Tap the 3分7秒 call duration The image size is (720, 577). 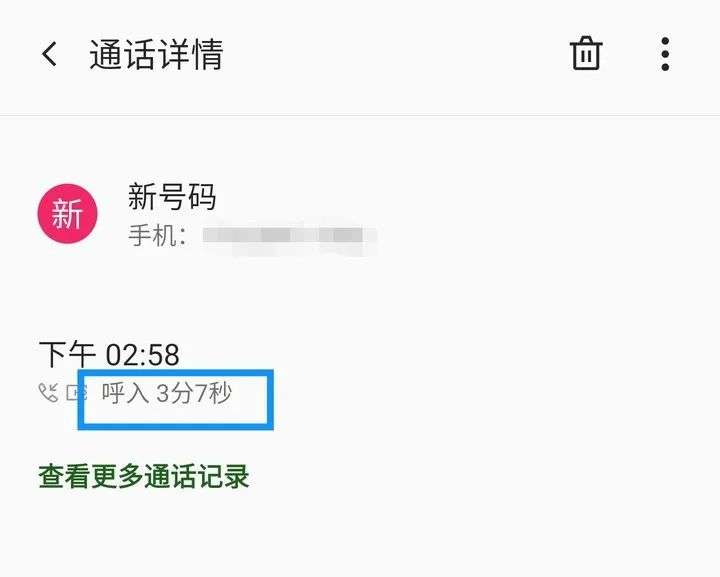coord(194,393)
